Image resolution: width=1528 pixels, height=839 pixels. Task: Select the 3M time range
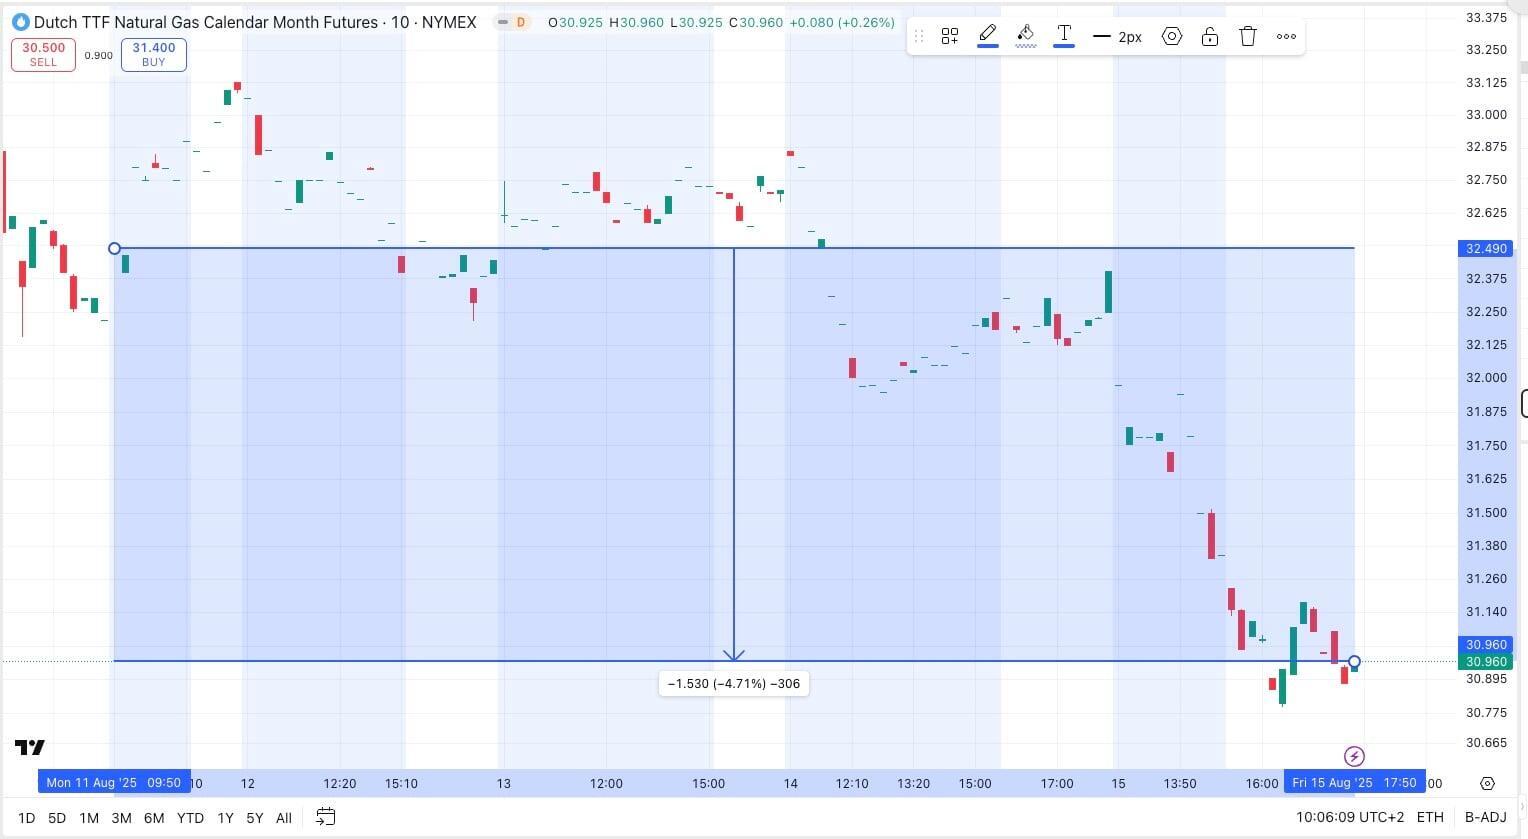pyautogui.click(x=121, y=818)
